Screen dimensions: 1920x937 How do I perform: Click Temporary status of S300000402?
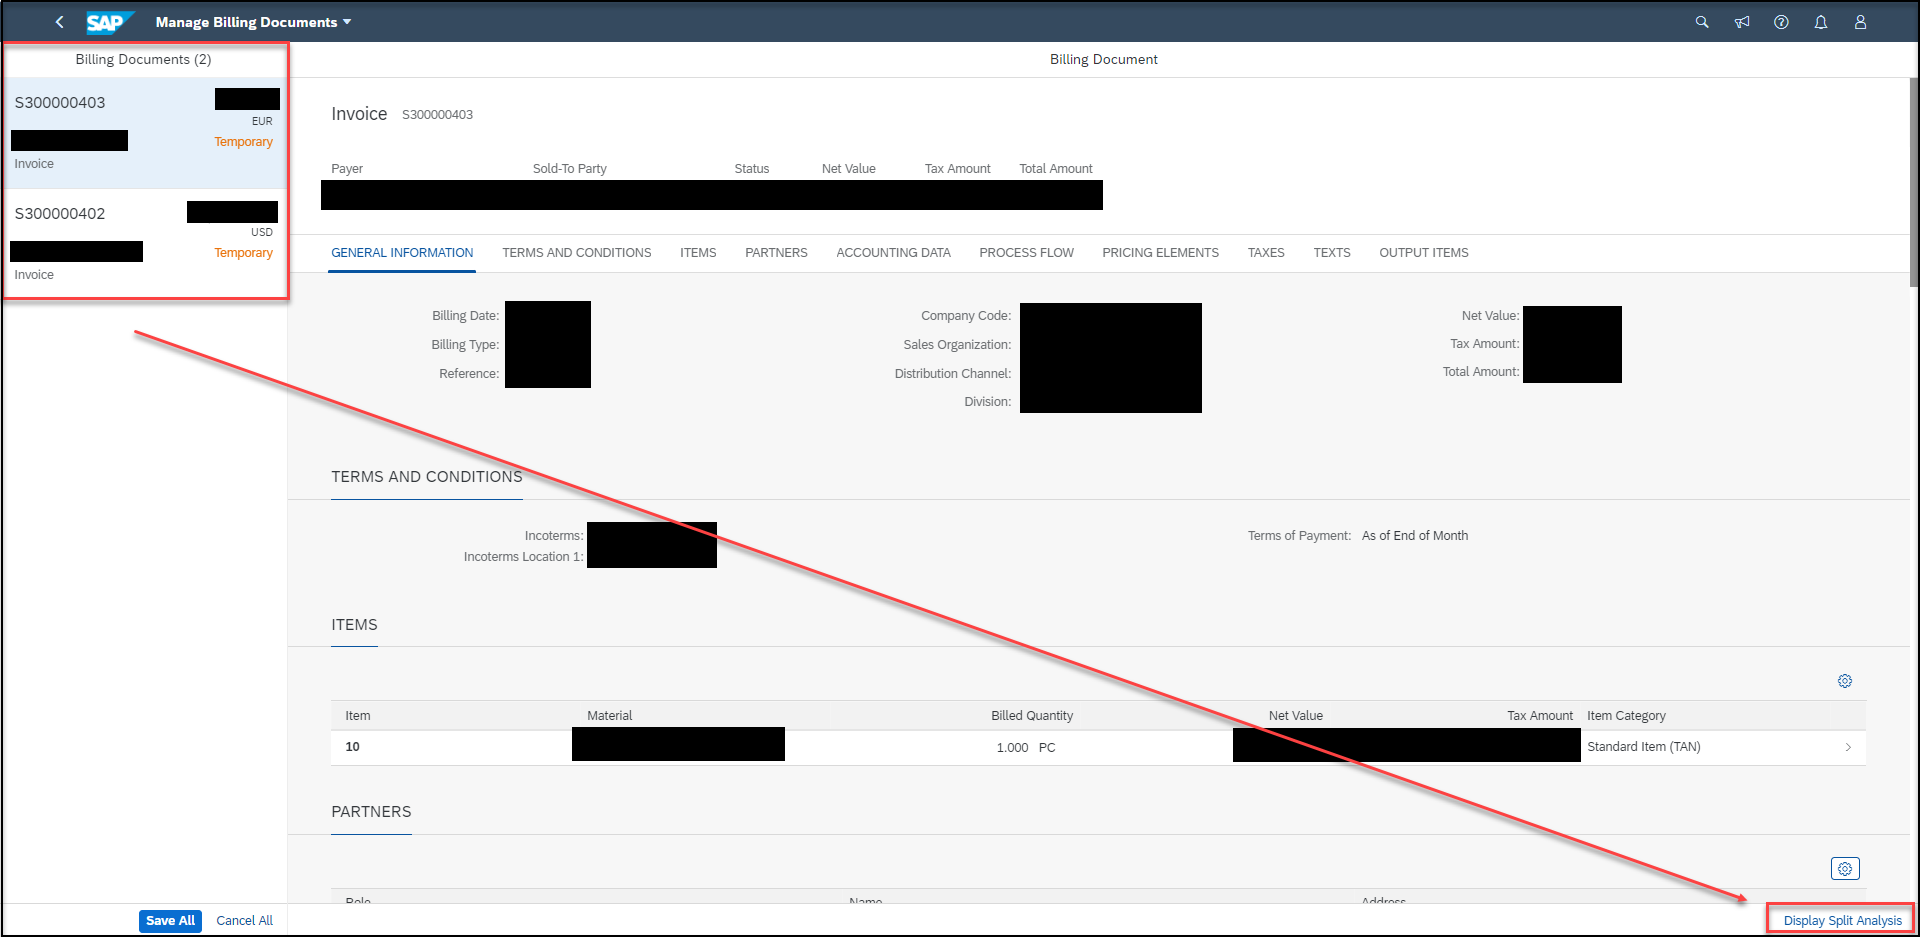coord(243,253)
